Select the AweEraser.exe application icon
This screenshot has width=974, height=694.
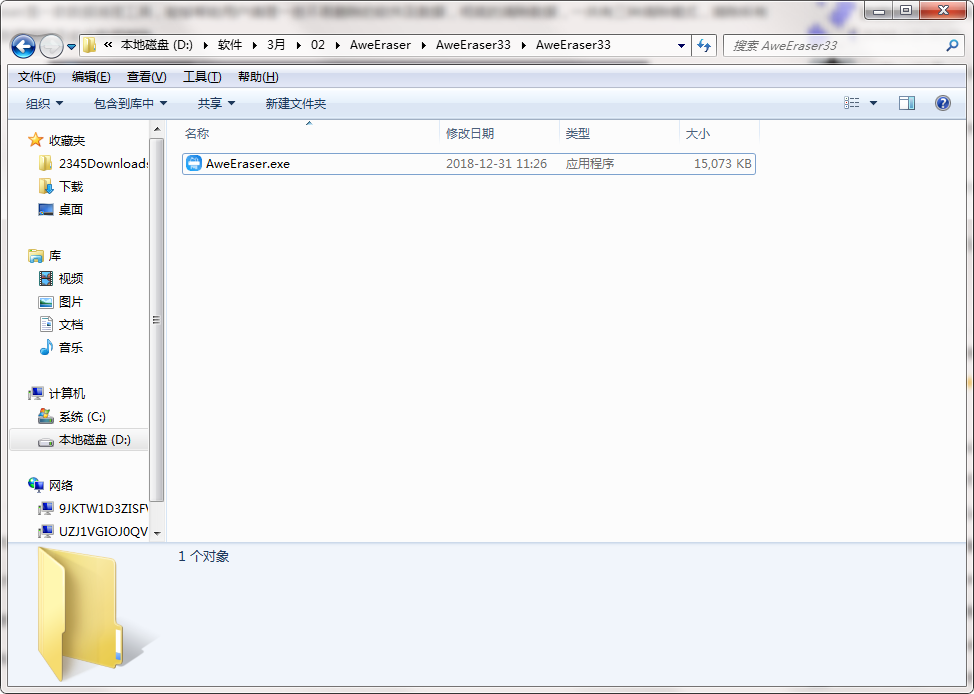click(x=194, y=164)
